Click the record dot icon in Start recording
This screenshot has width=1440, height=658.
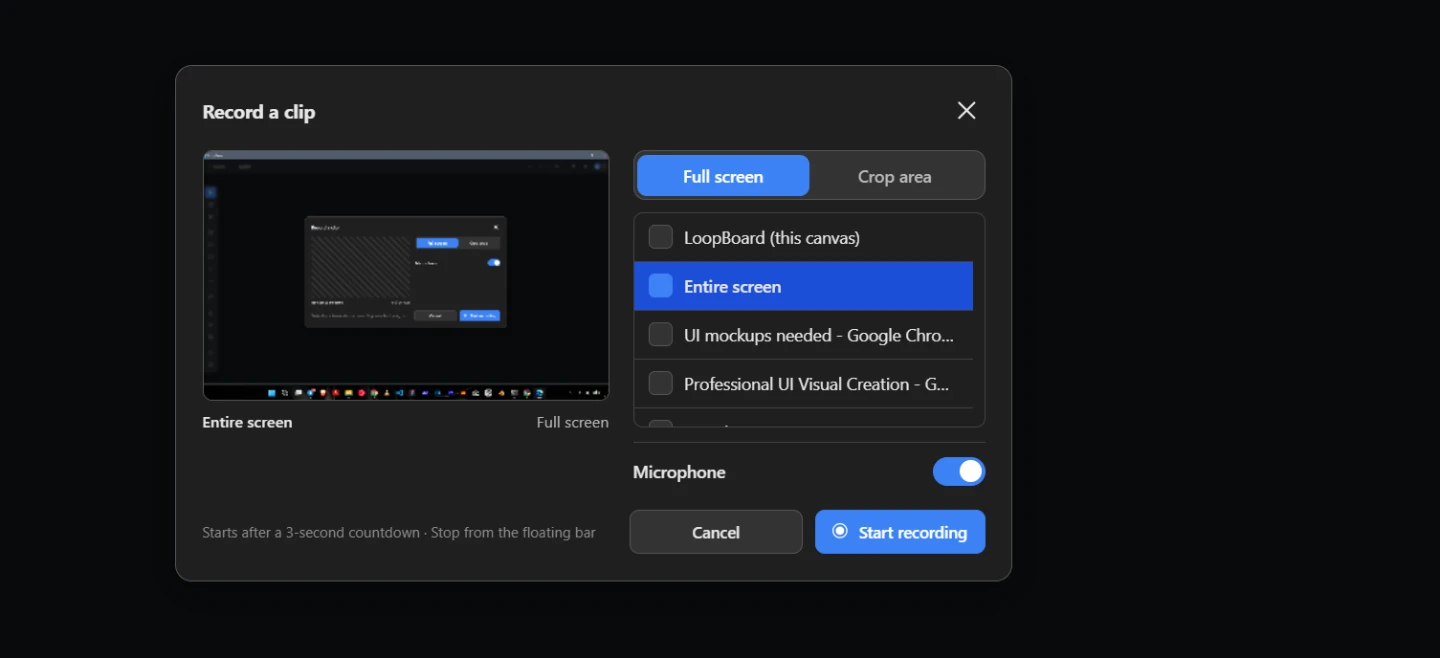pos(840,531)
